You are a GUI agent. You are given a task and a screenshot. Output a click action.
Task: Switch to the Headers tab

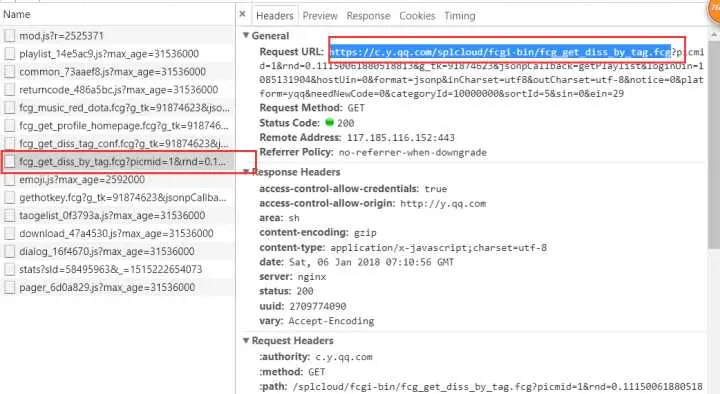[275, 16]
